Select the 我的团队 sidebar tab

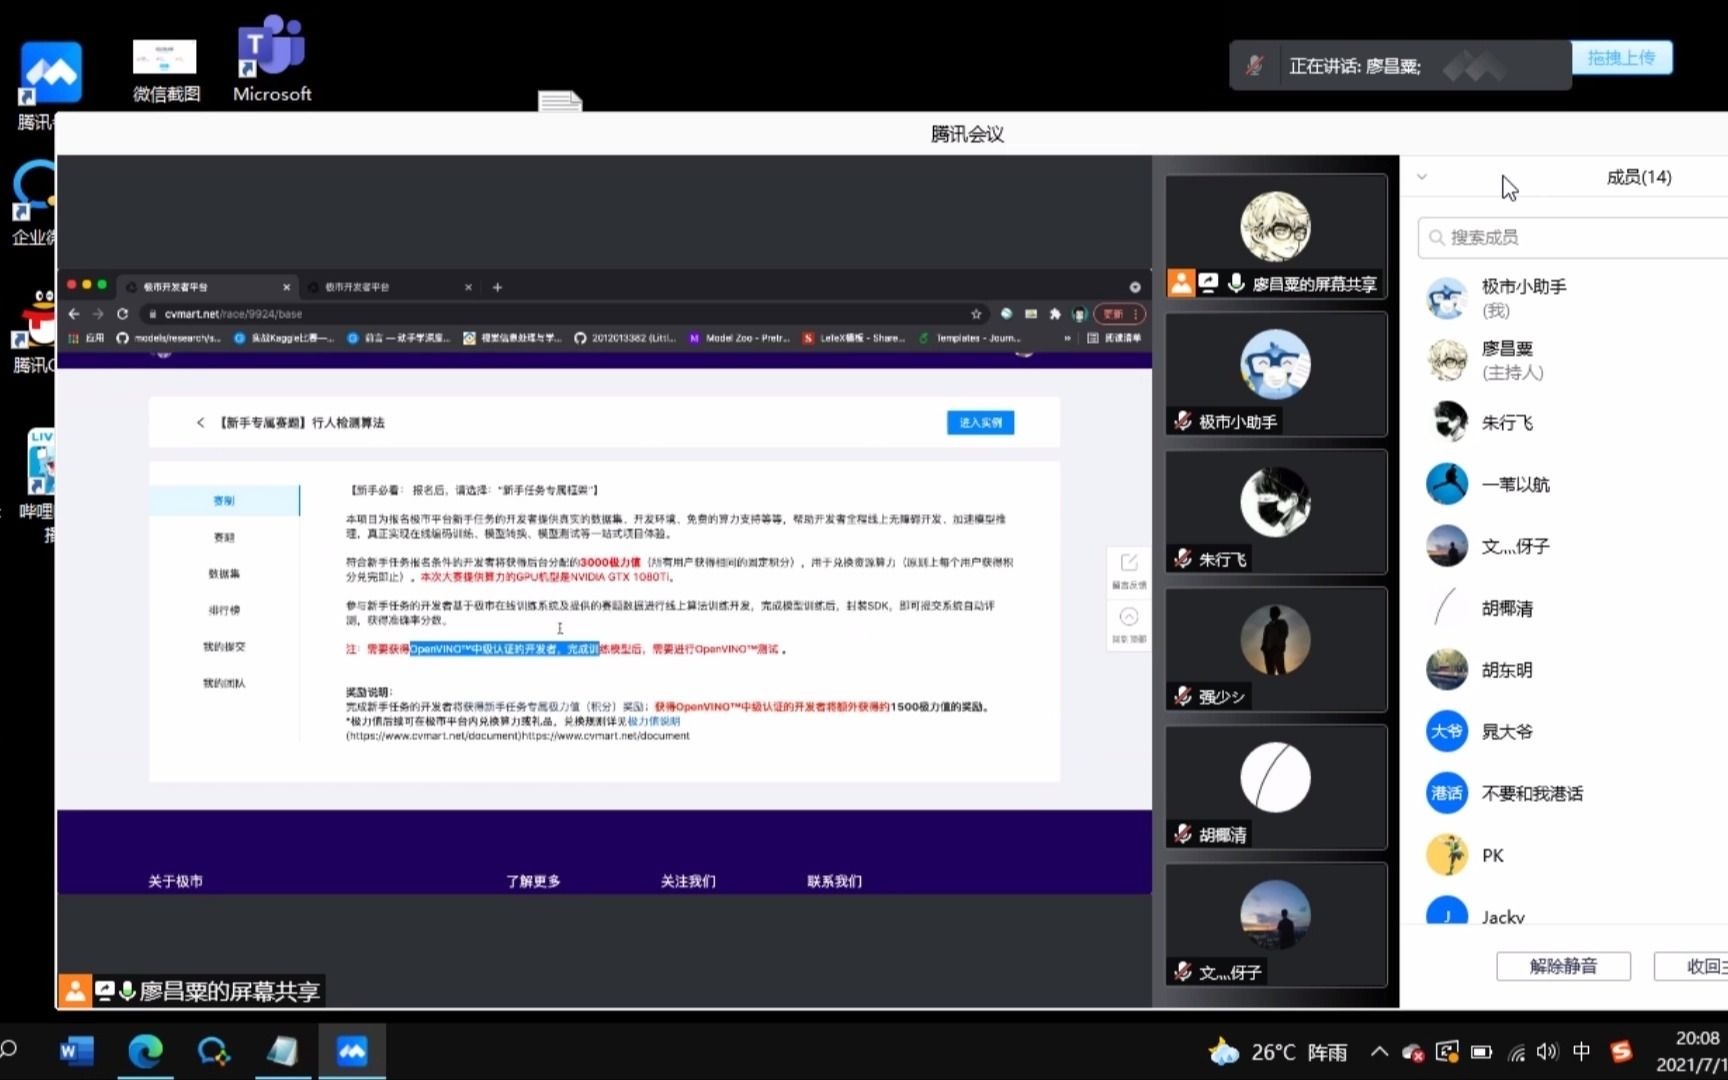point(224,683)
